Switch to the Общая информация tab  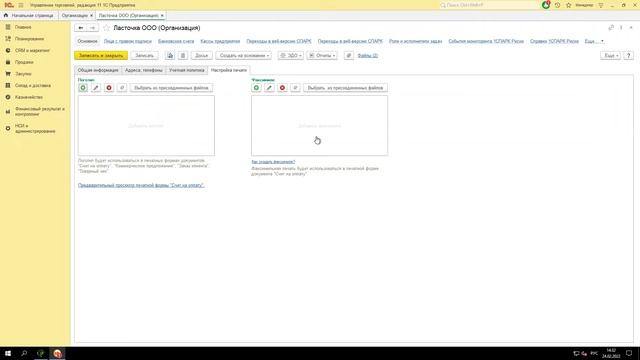pyautogui.click(x=98, y=70)
